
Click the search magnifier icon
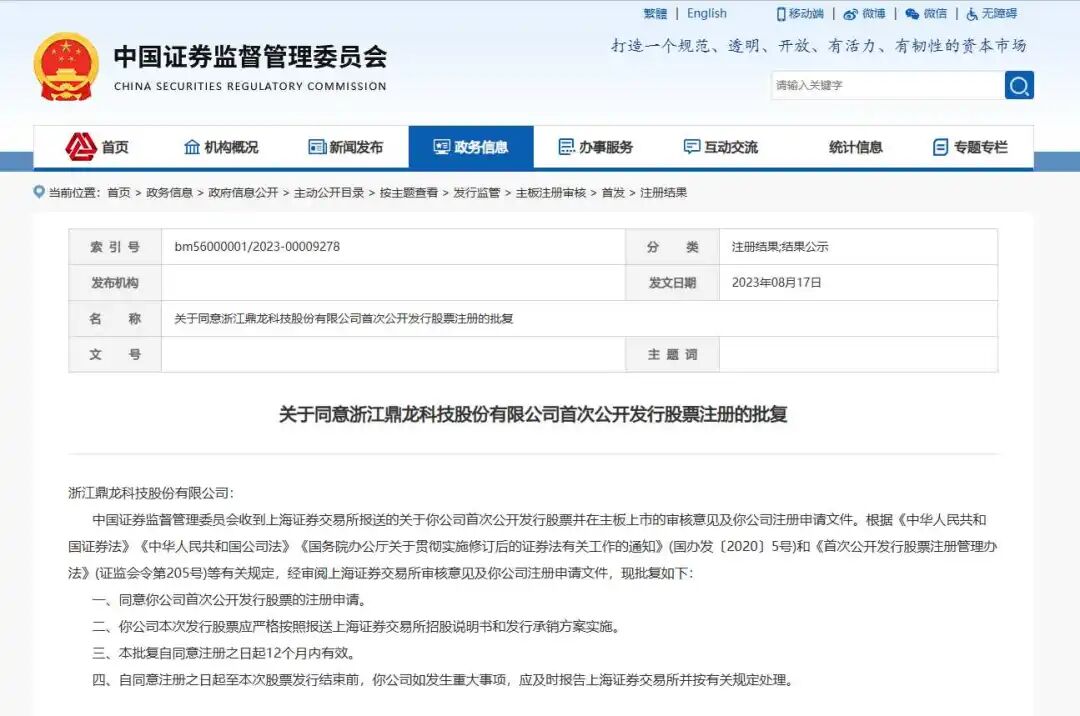click(x=1018, y=85)
